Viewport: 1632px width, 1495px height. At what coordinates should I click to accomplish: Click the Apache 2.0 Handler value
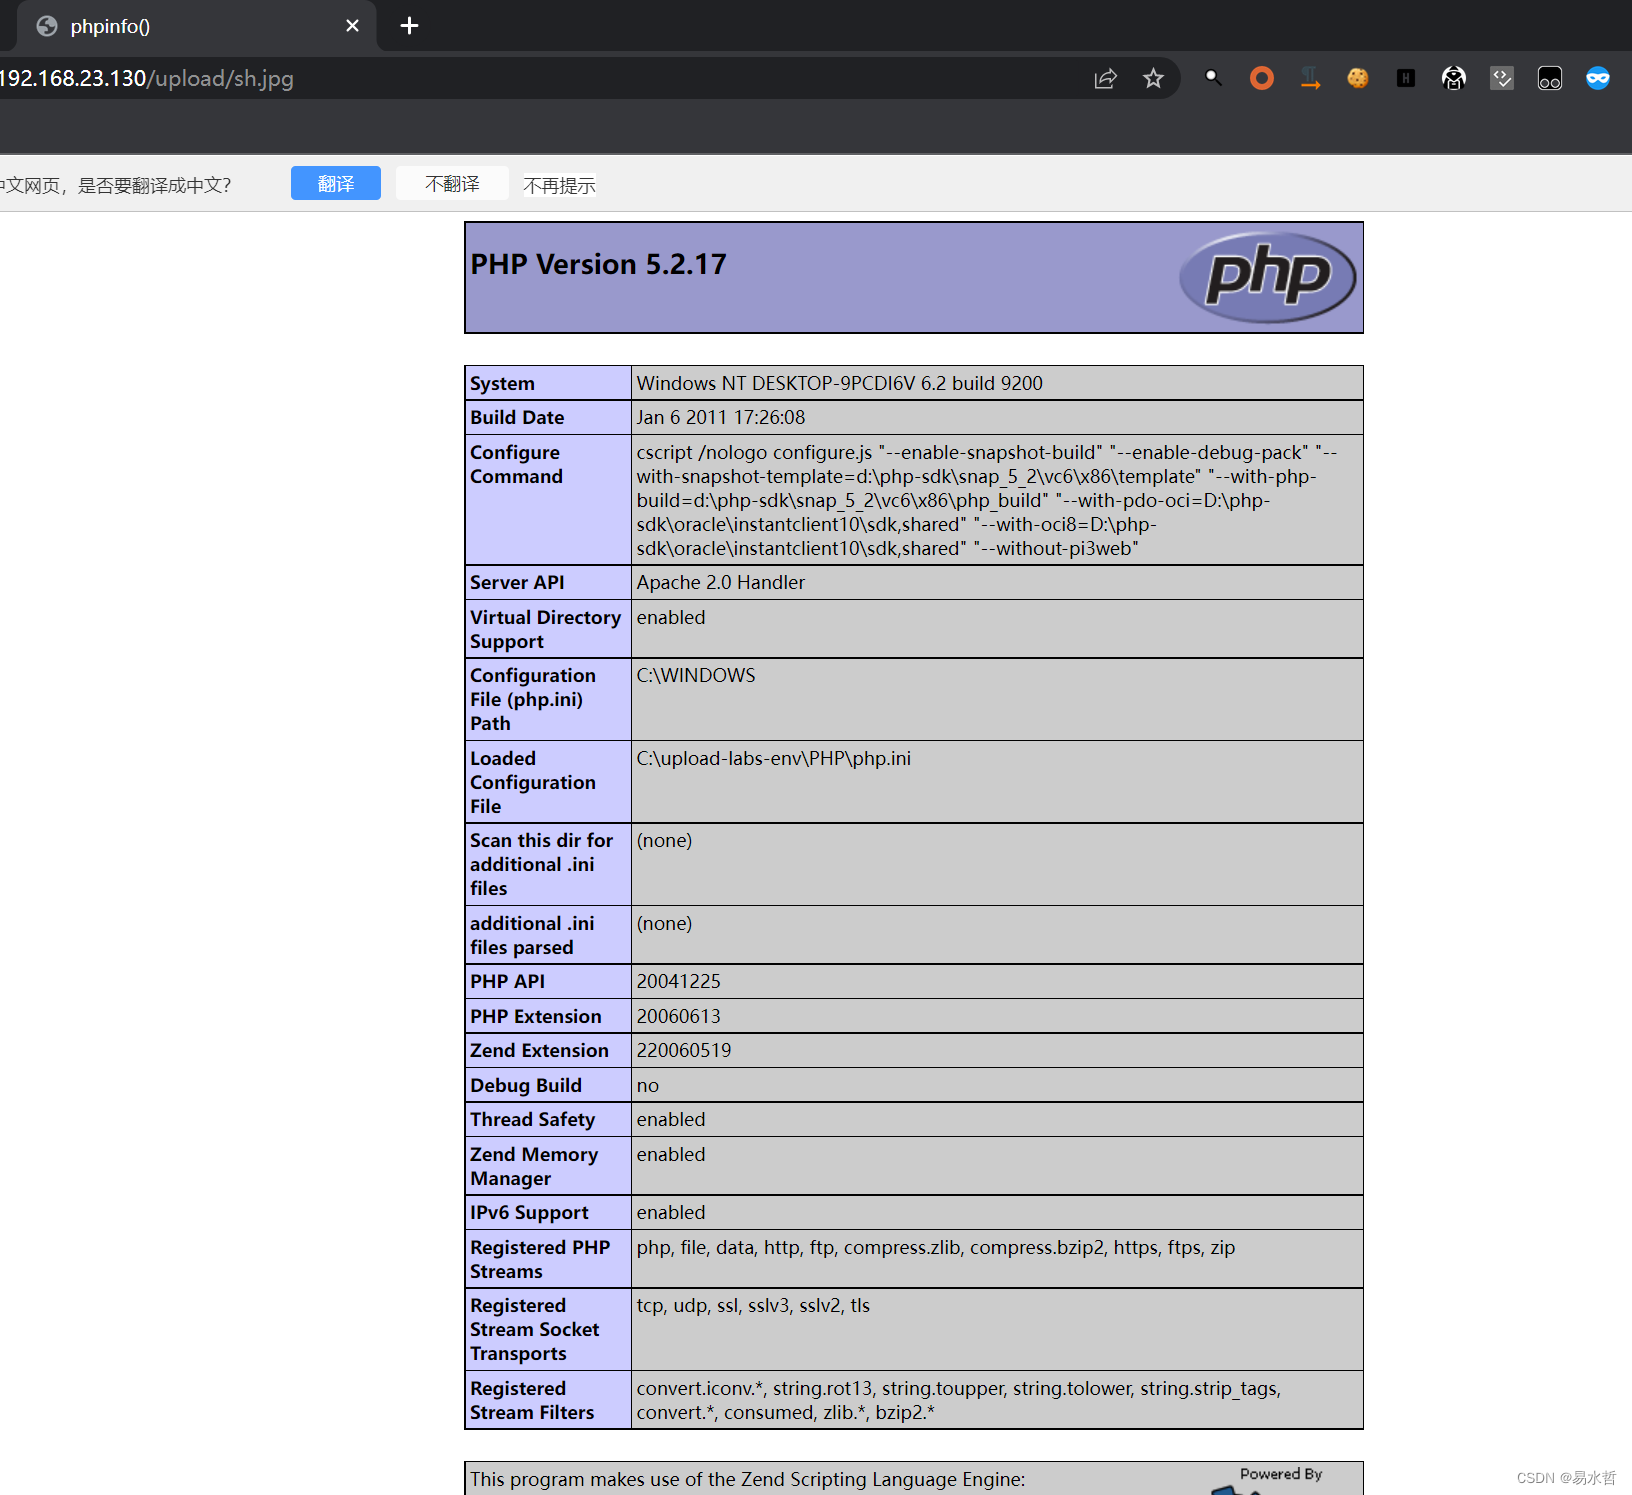[721, 583]
